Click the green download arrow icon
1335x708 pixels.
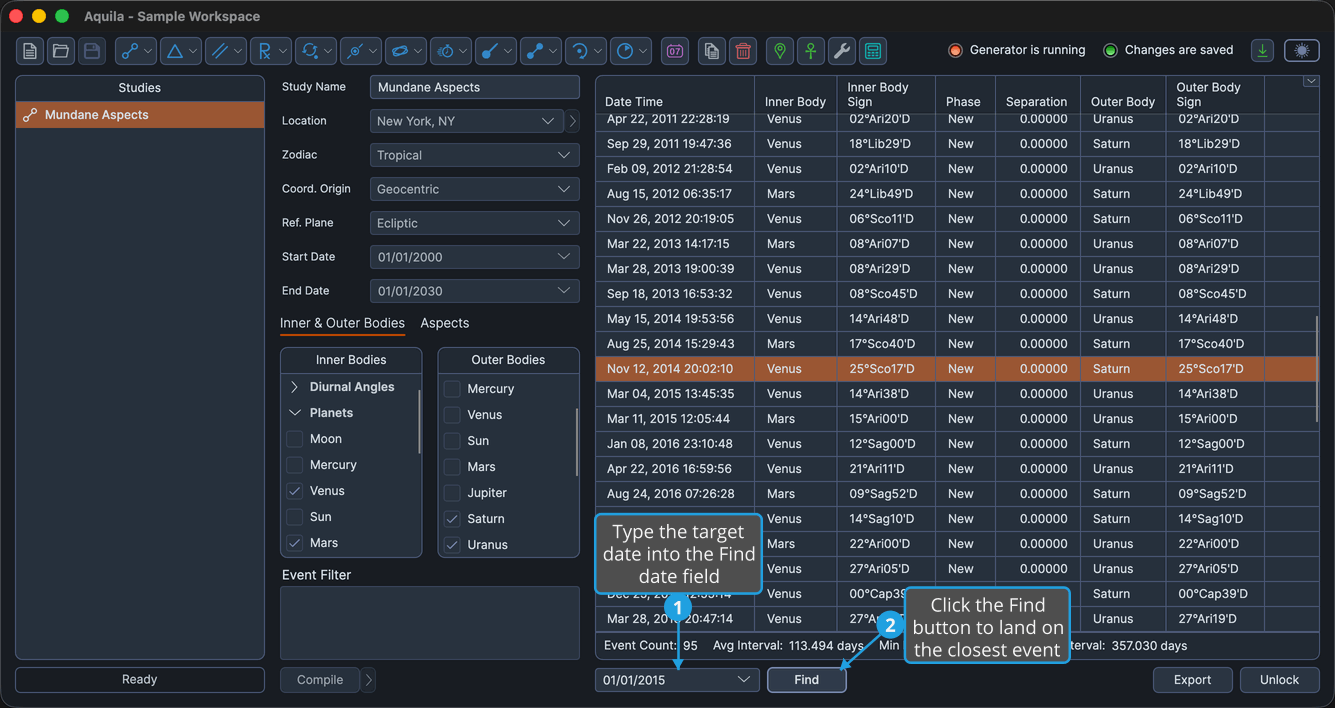(x=1263, y=51)
